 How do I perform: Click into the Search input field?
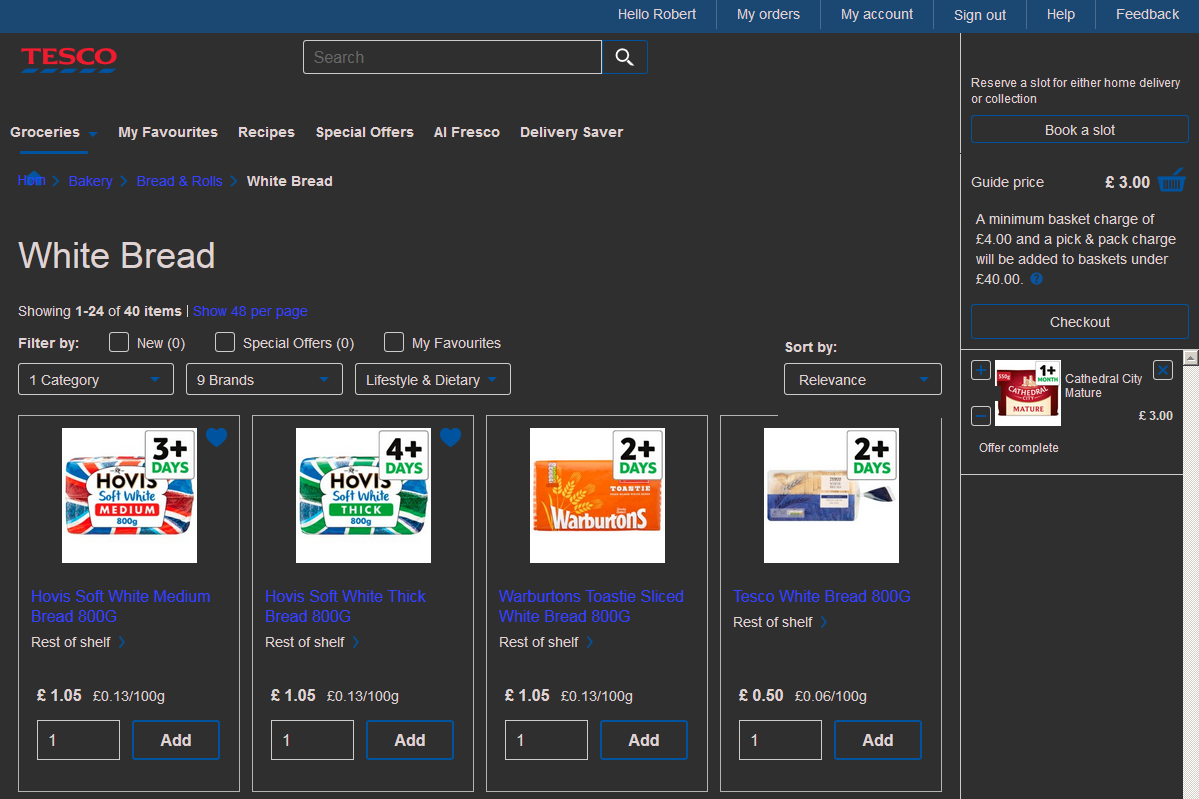pos(453,57)
